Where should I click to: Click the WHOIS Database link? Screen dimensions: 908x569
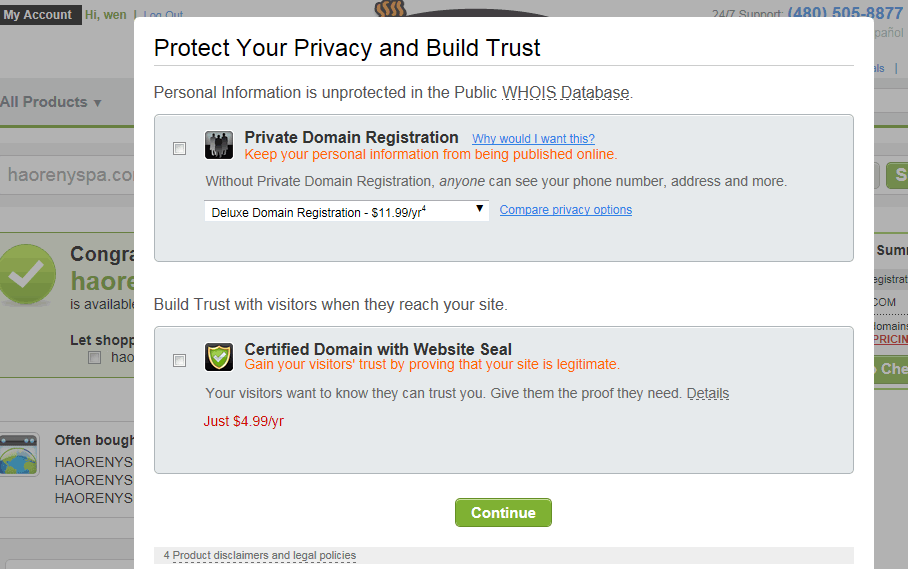coord(565,93)
